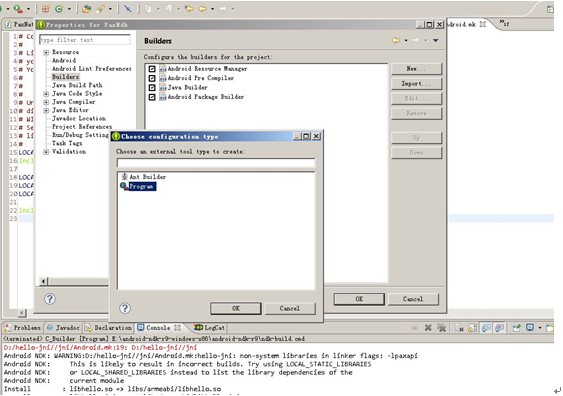Switch to the Declaration tab

pyautogui.click(x=108, y=327)
